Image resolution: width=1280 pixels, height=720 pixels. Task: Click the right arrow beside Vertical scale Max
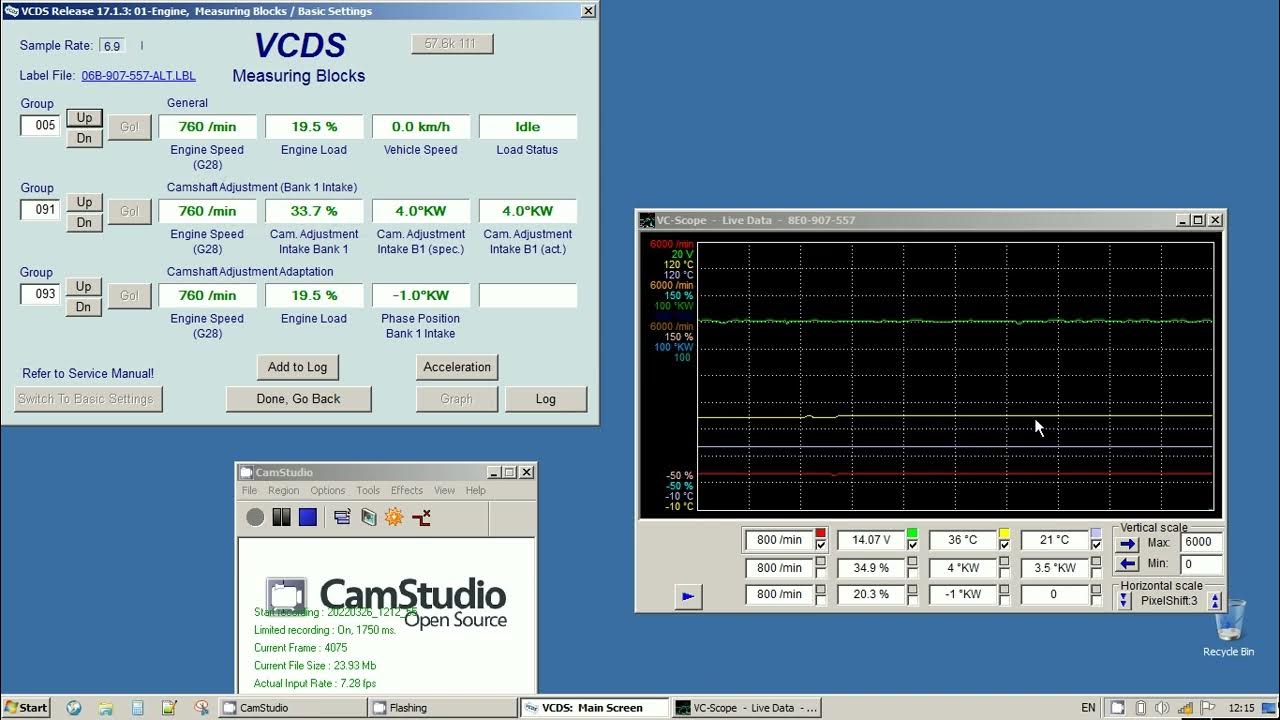tap(1128, 543)
